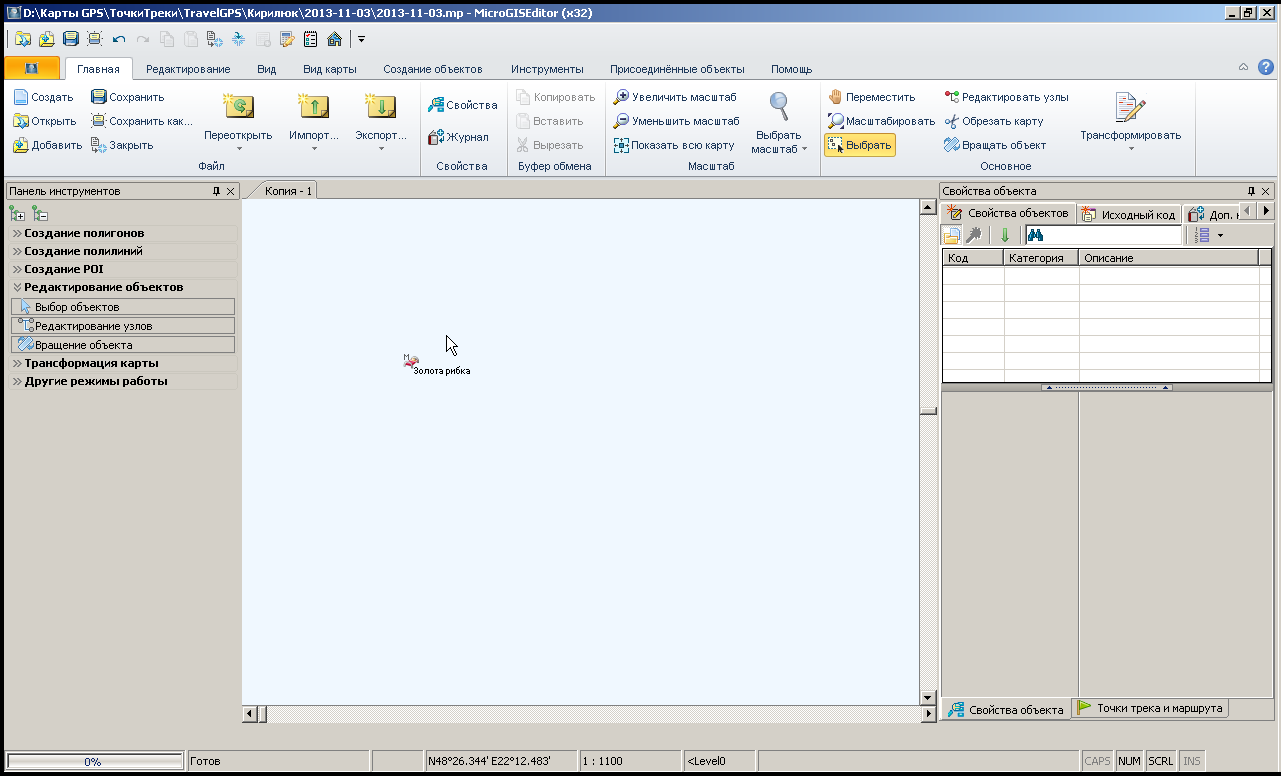Open the Журнал (Journal) properties tool
Image resolution: width=1281 pixels, height=776 pixels.
(x=459, y=137)
